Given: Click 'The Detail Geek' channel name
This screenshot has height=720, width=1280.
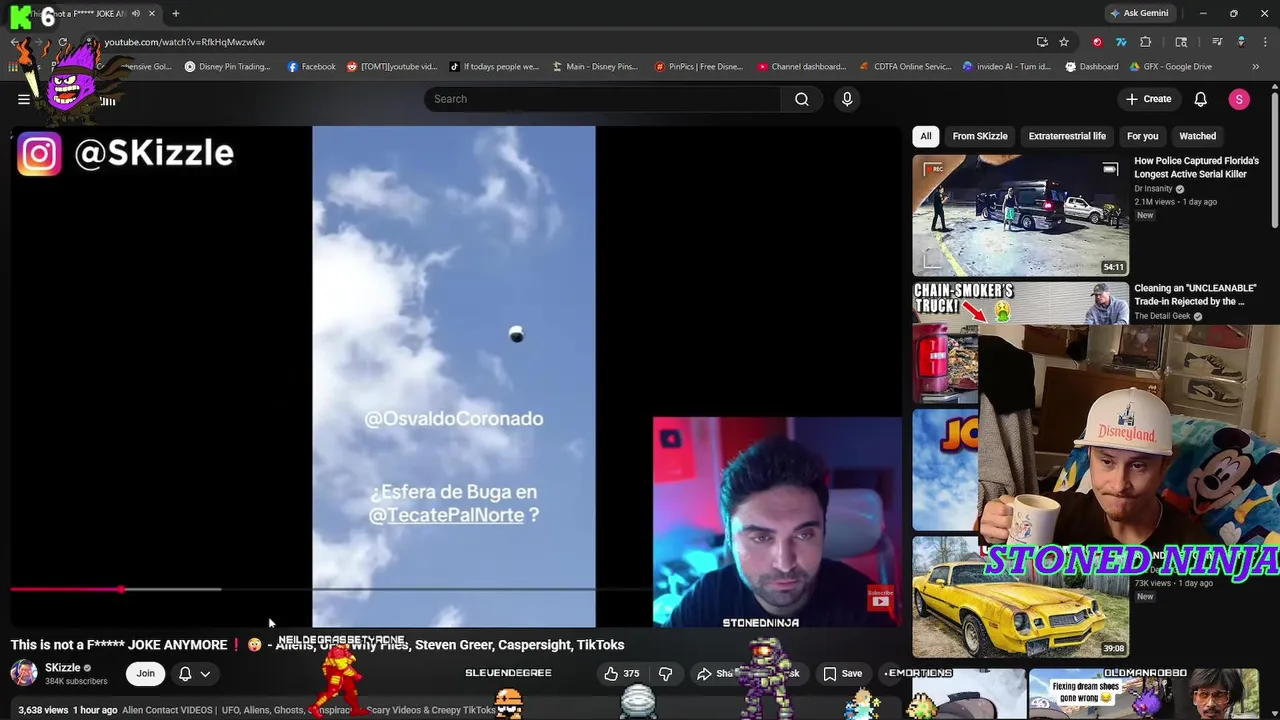Looking at the screenshot, I should 1162,316.
